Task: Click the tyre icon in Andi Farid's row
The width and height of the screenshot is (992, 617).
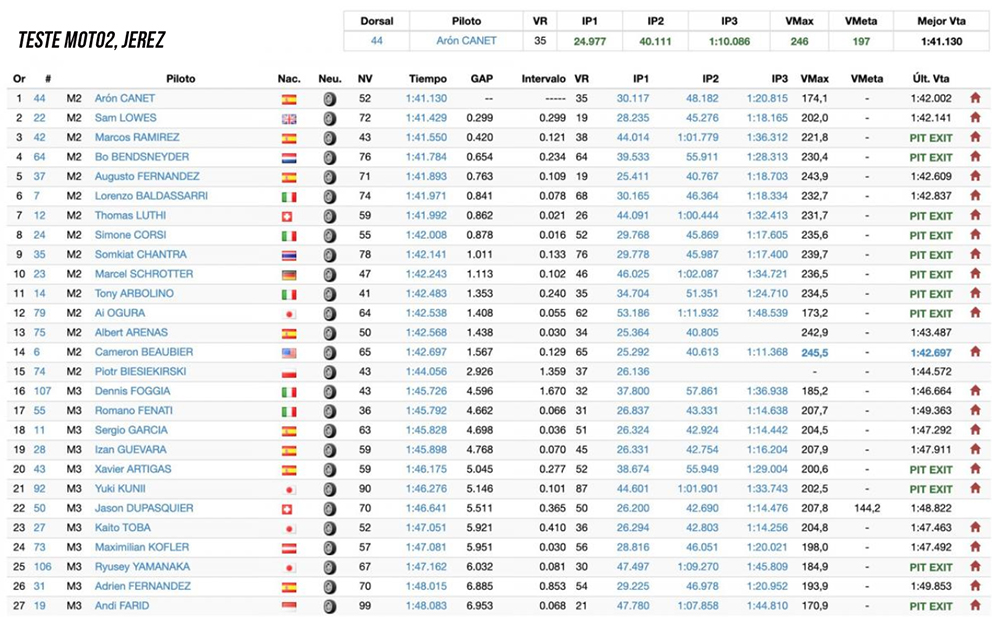Action: (330, 606)
